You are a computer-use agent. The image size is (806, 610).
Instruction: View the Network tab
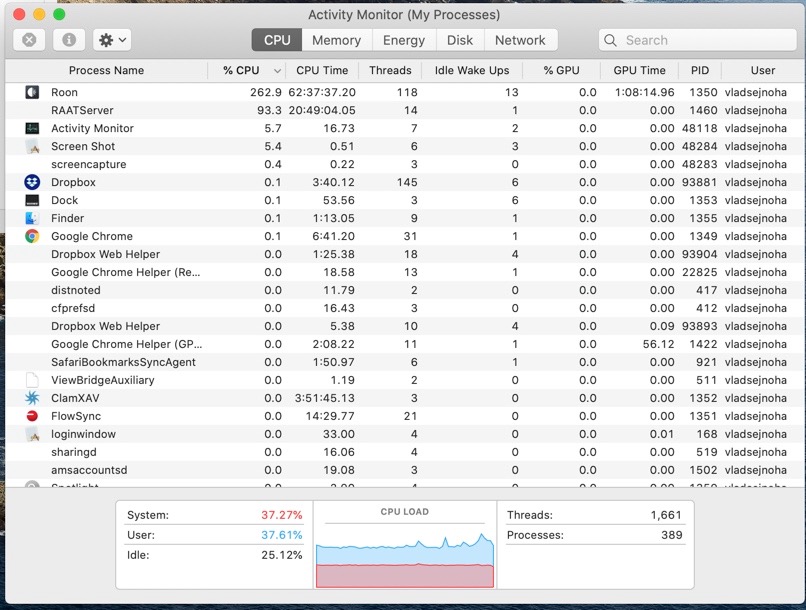(520, 40)
